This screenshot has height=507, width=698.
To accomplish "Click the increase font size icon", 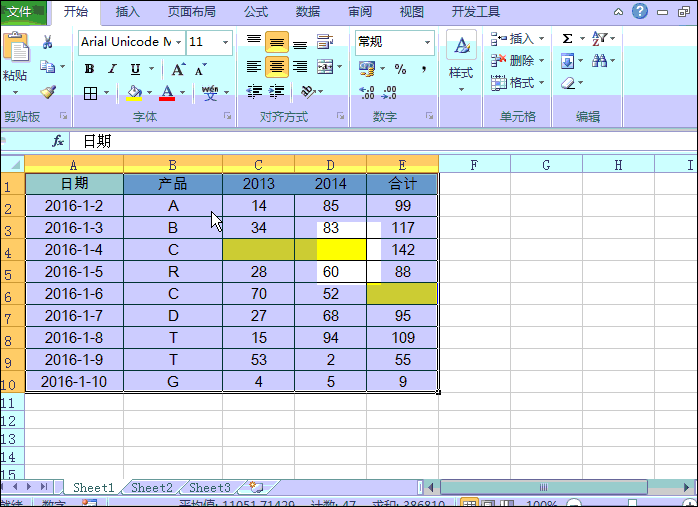I will coord(178,69).
